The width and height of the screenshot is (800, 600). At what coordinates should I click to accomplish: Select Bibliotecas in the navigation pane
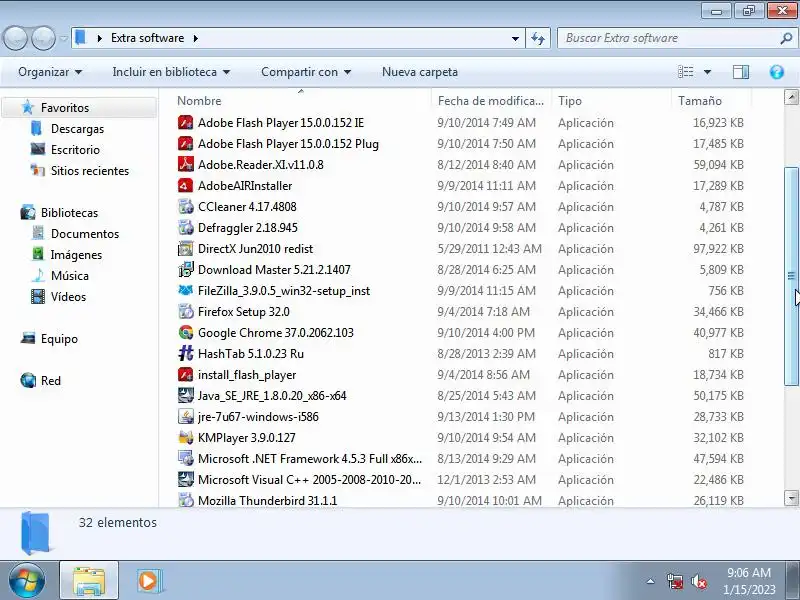(x=69, y=213)
